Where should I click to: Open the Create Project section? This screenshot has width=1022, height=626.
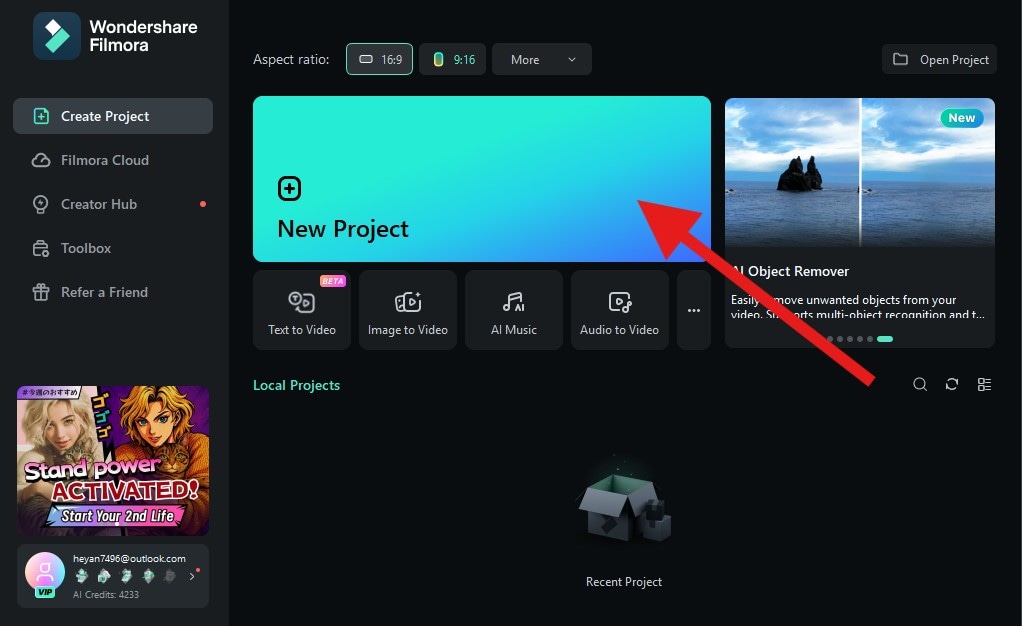113,116
